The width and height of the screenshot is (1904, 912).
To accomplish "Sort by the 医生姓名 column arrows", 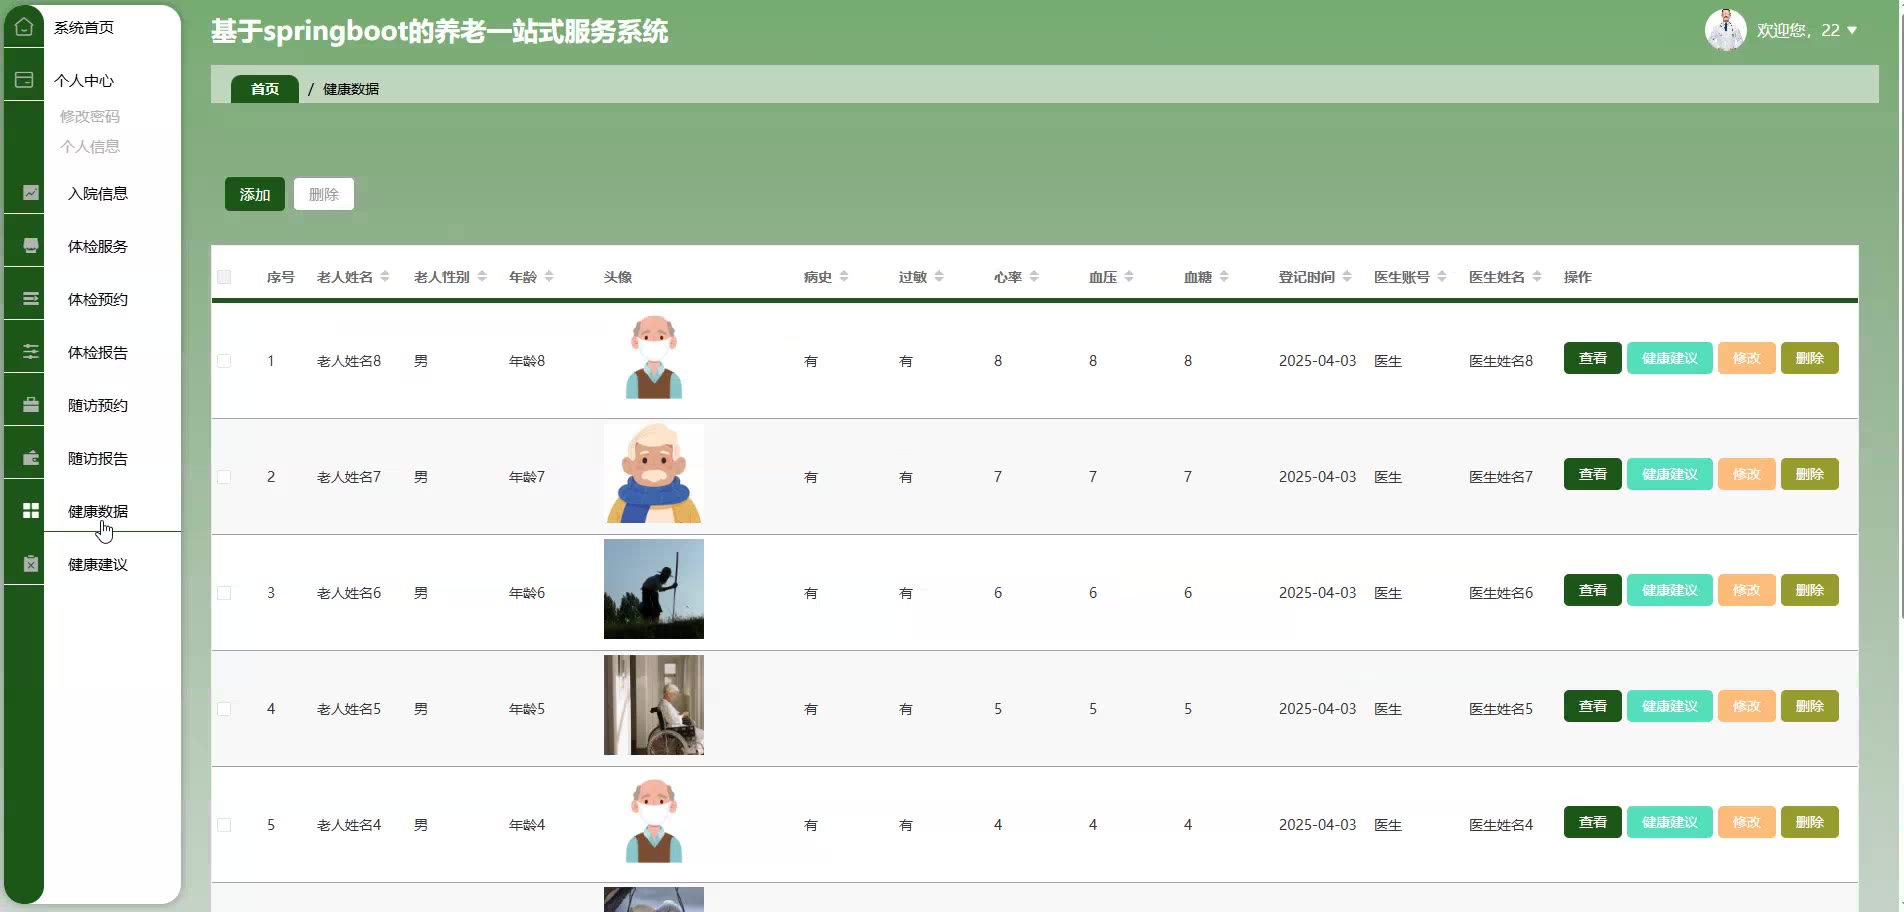I will 1537,277.
